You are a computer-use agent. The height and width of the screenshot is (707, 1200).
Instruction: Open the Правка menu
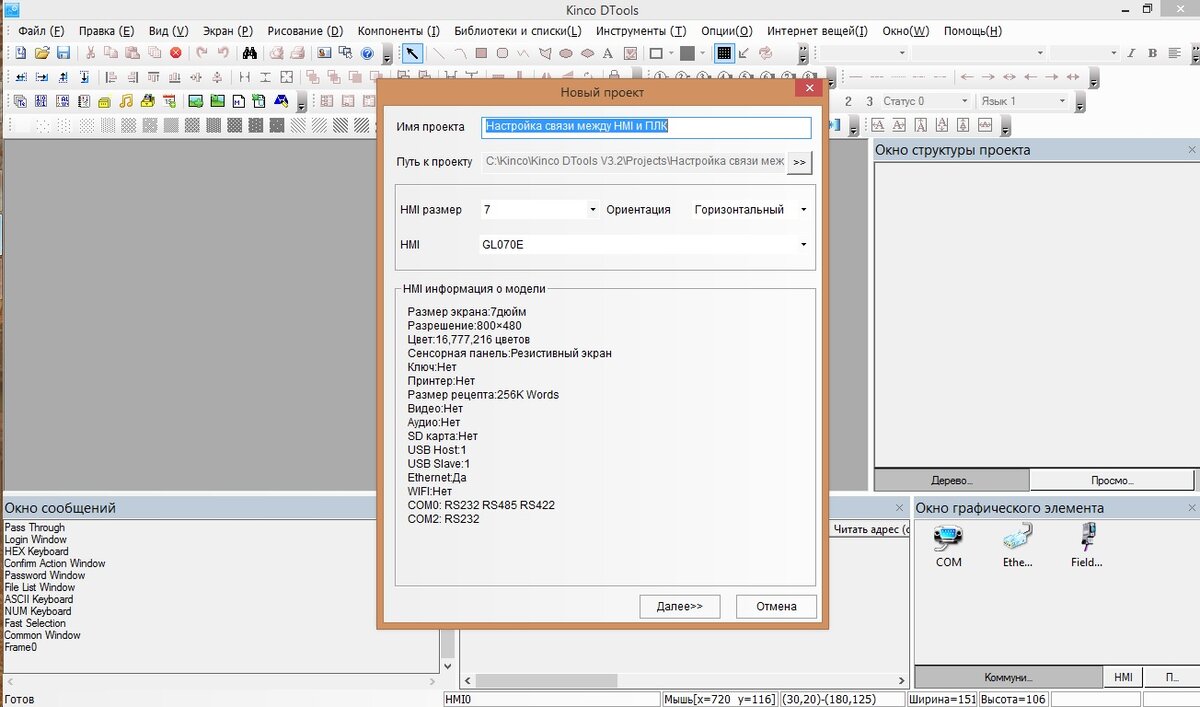pos(106,31)
